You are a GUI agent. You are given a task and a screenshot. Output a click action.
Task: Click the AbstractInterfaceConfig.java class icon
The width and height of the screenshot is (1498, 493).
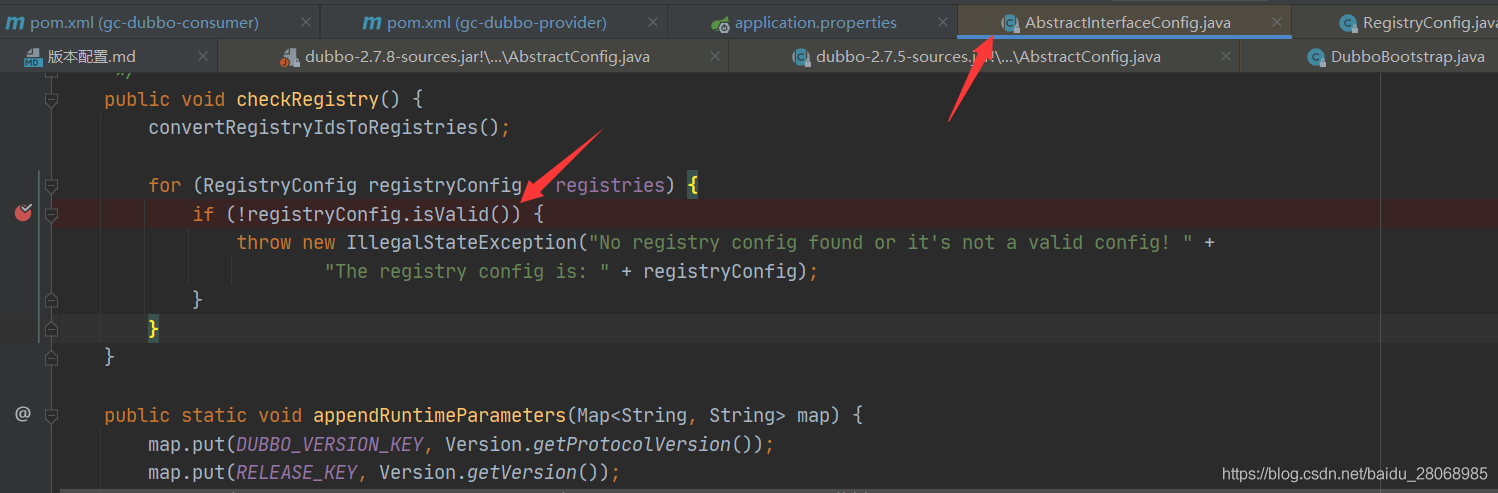coord(1010,22)
